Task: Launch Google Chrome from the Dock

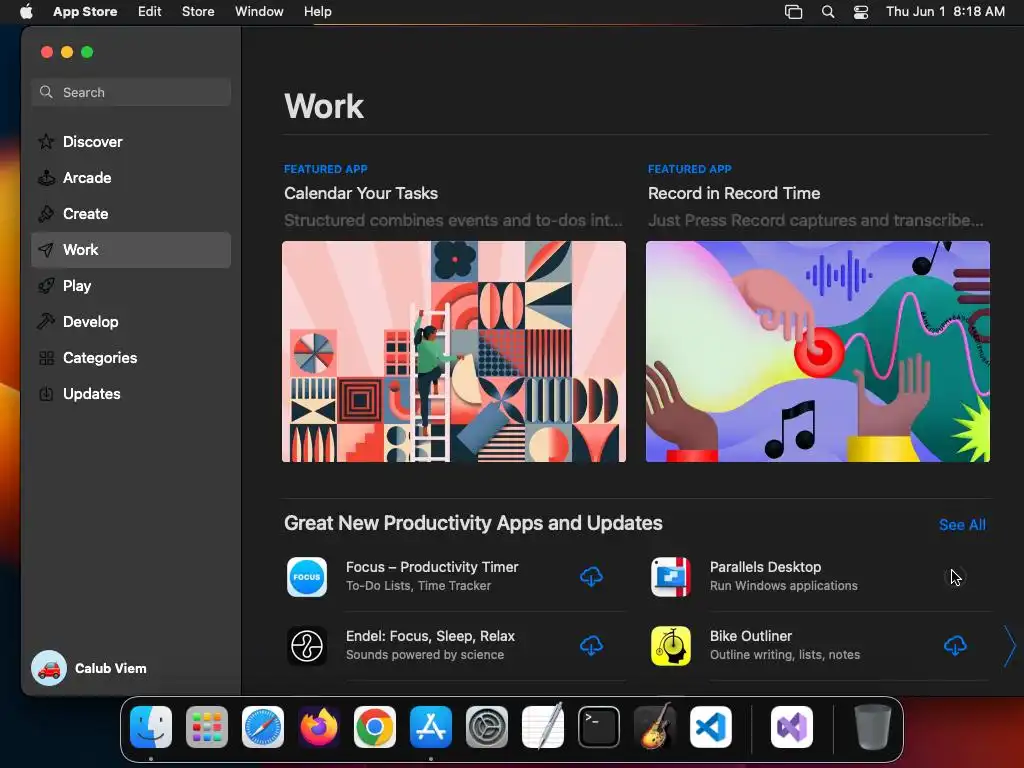Action: click(x=375, y=727)
